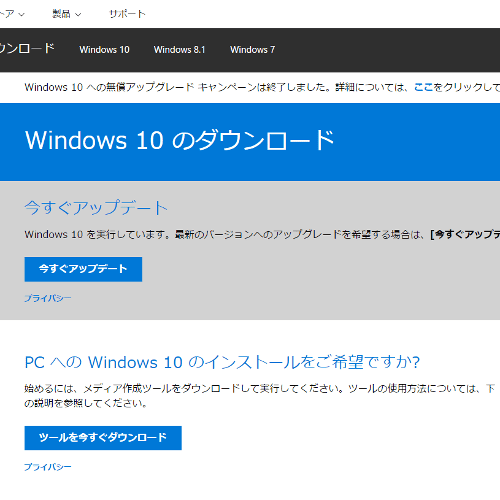The image size is (500, 500).
Task: Open the サポート menu item
Action: 127,14
